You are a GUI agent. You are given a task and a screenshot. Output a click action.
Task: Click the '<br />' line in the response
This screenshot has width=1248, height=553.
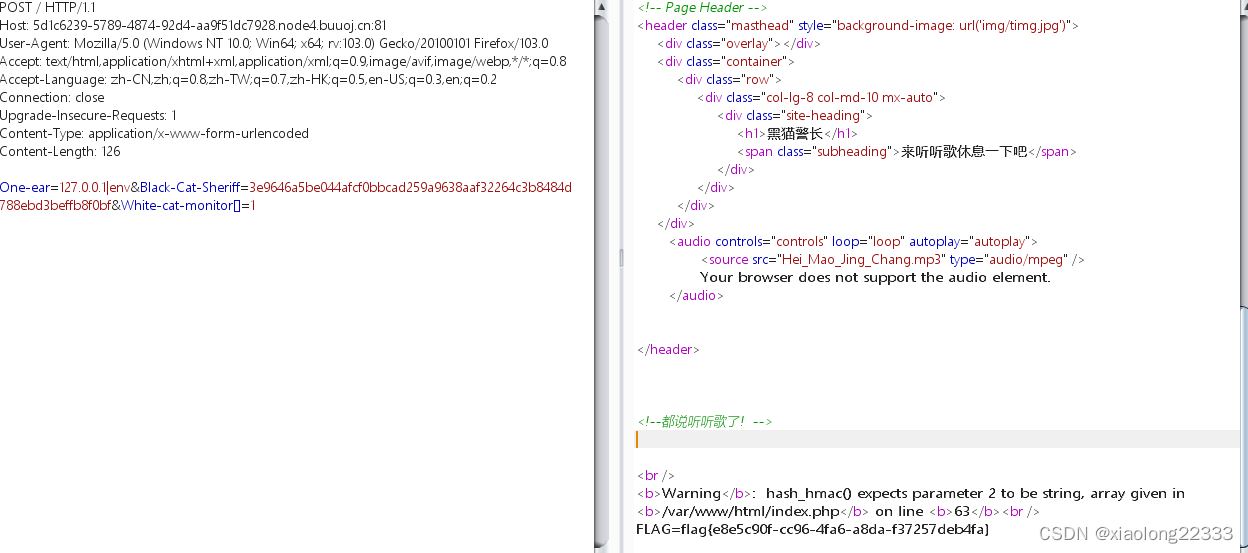(656, 475)
